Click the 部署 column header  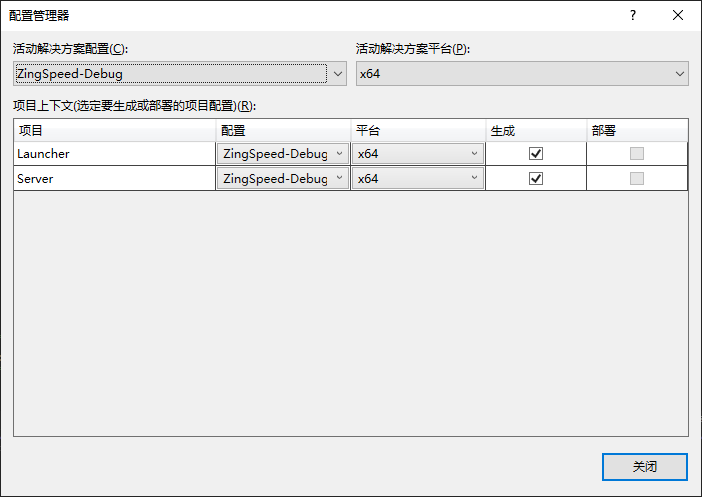pos(637,131)
